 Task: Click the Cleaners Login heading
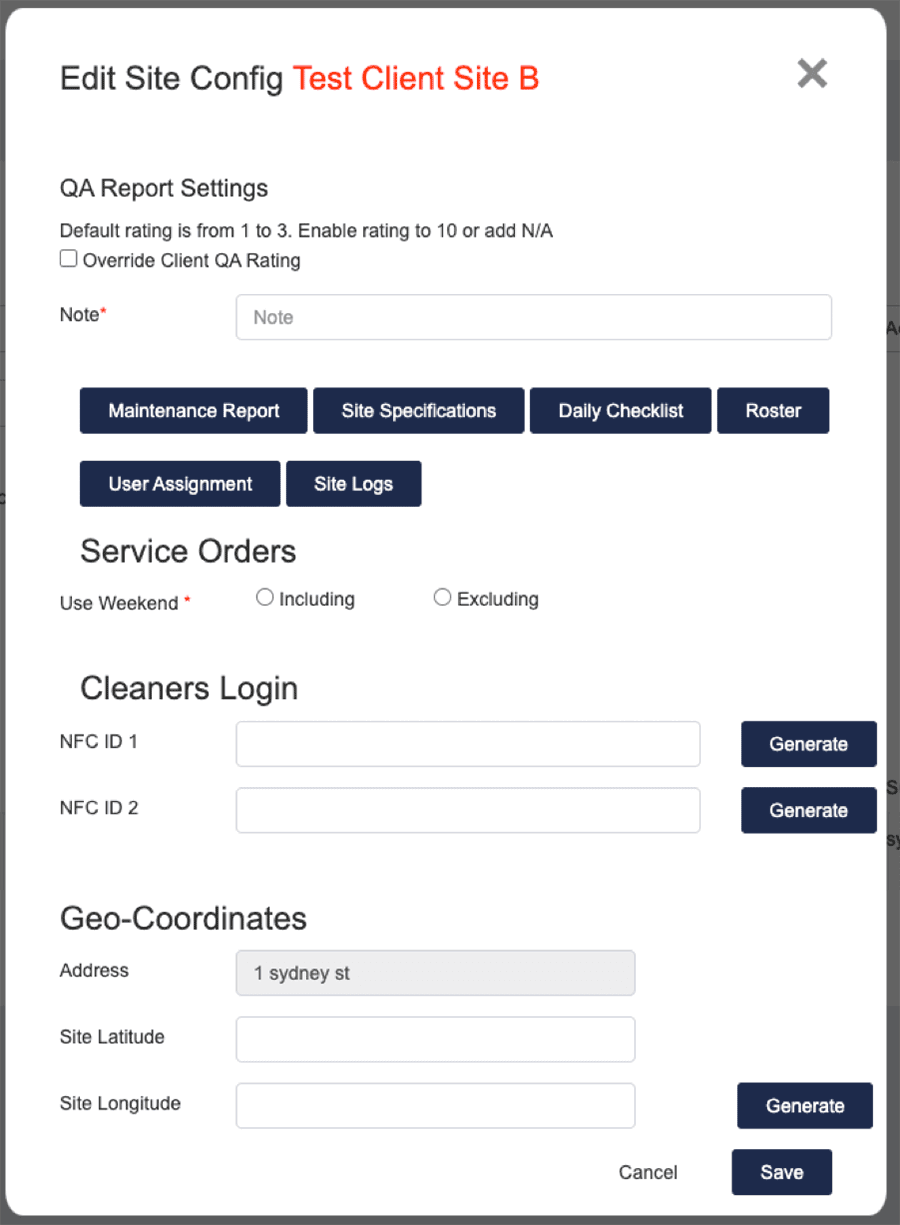point(189,688)
